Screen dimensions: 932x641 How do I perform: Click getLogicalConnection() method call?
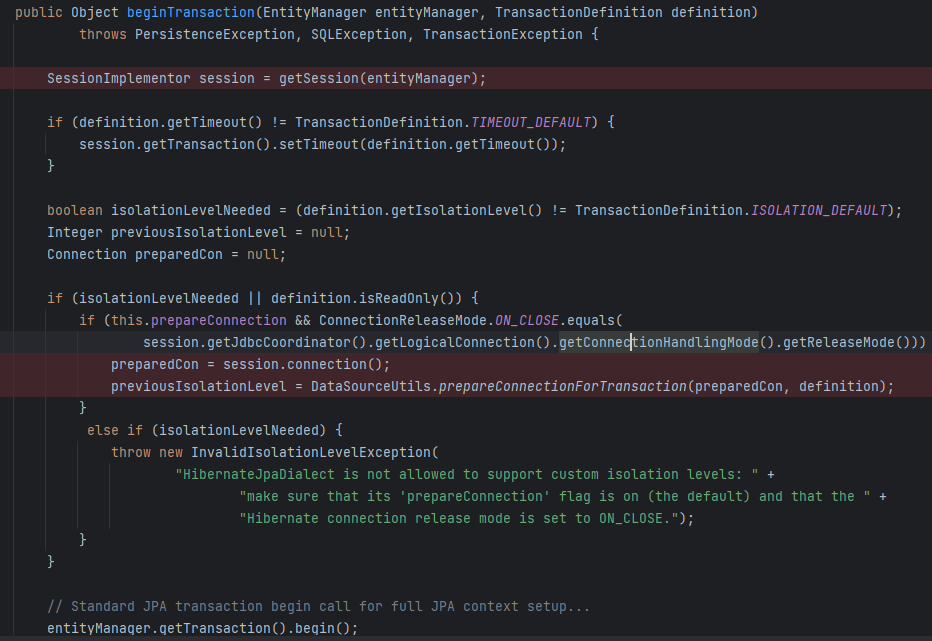462,343
